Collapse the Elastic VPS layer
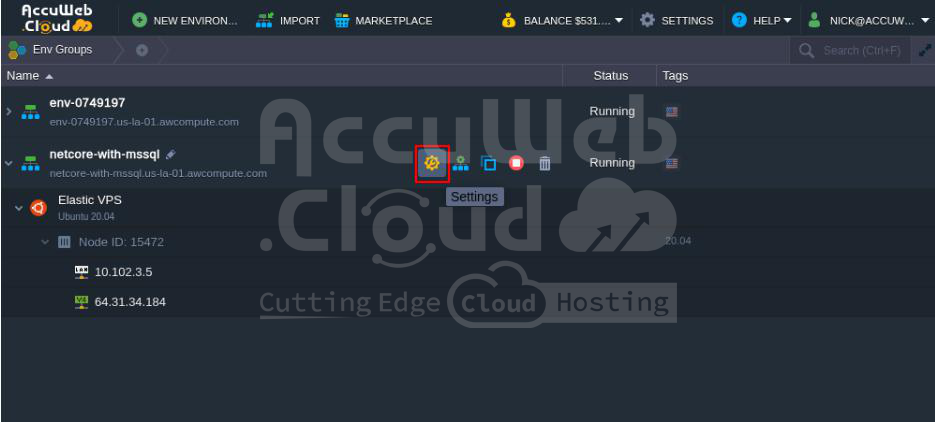Screen dimensions: 935x422 19,207
